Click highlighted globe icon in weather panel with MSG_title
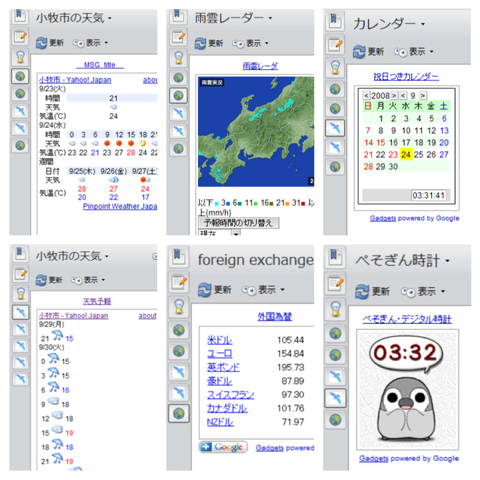Screen dimensions: 480x480 coord(20,76)
